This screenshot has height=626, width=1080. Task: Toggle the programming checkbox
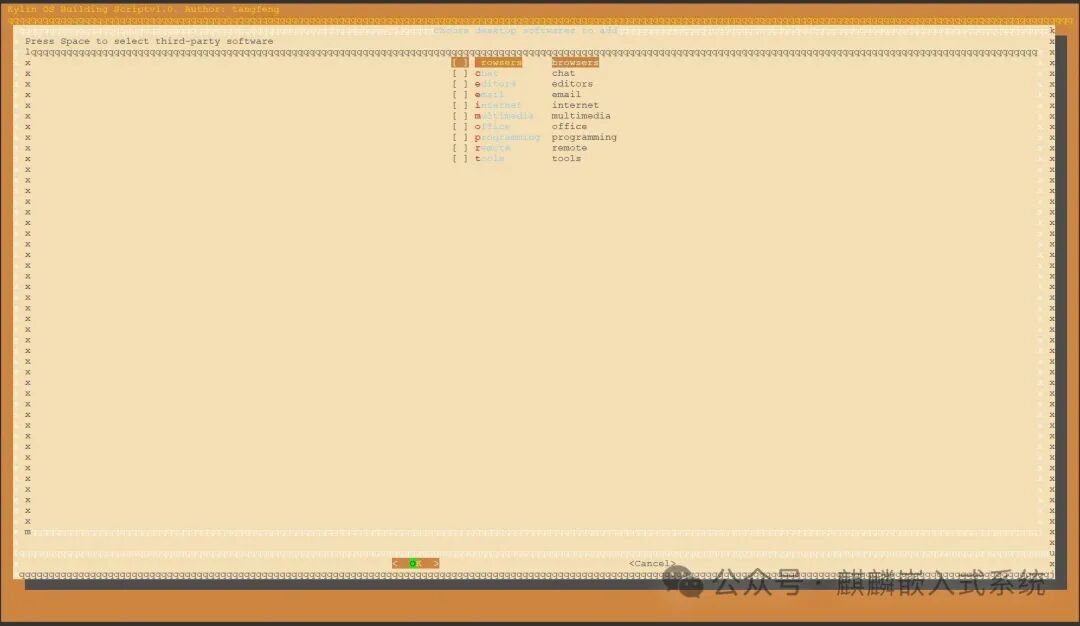coord(460,137)
